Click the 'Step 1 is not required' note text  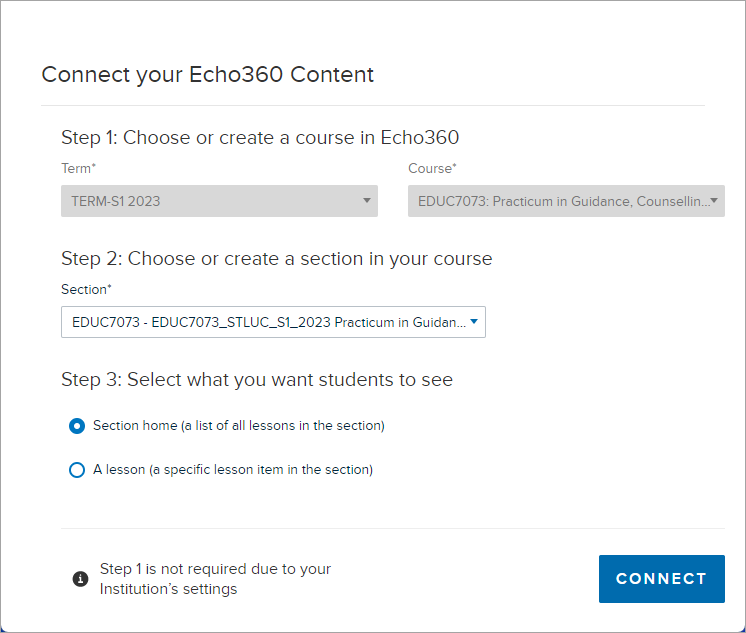click(215, 579)
